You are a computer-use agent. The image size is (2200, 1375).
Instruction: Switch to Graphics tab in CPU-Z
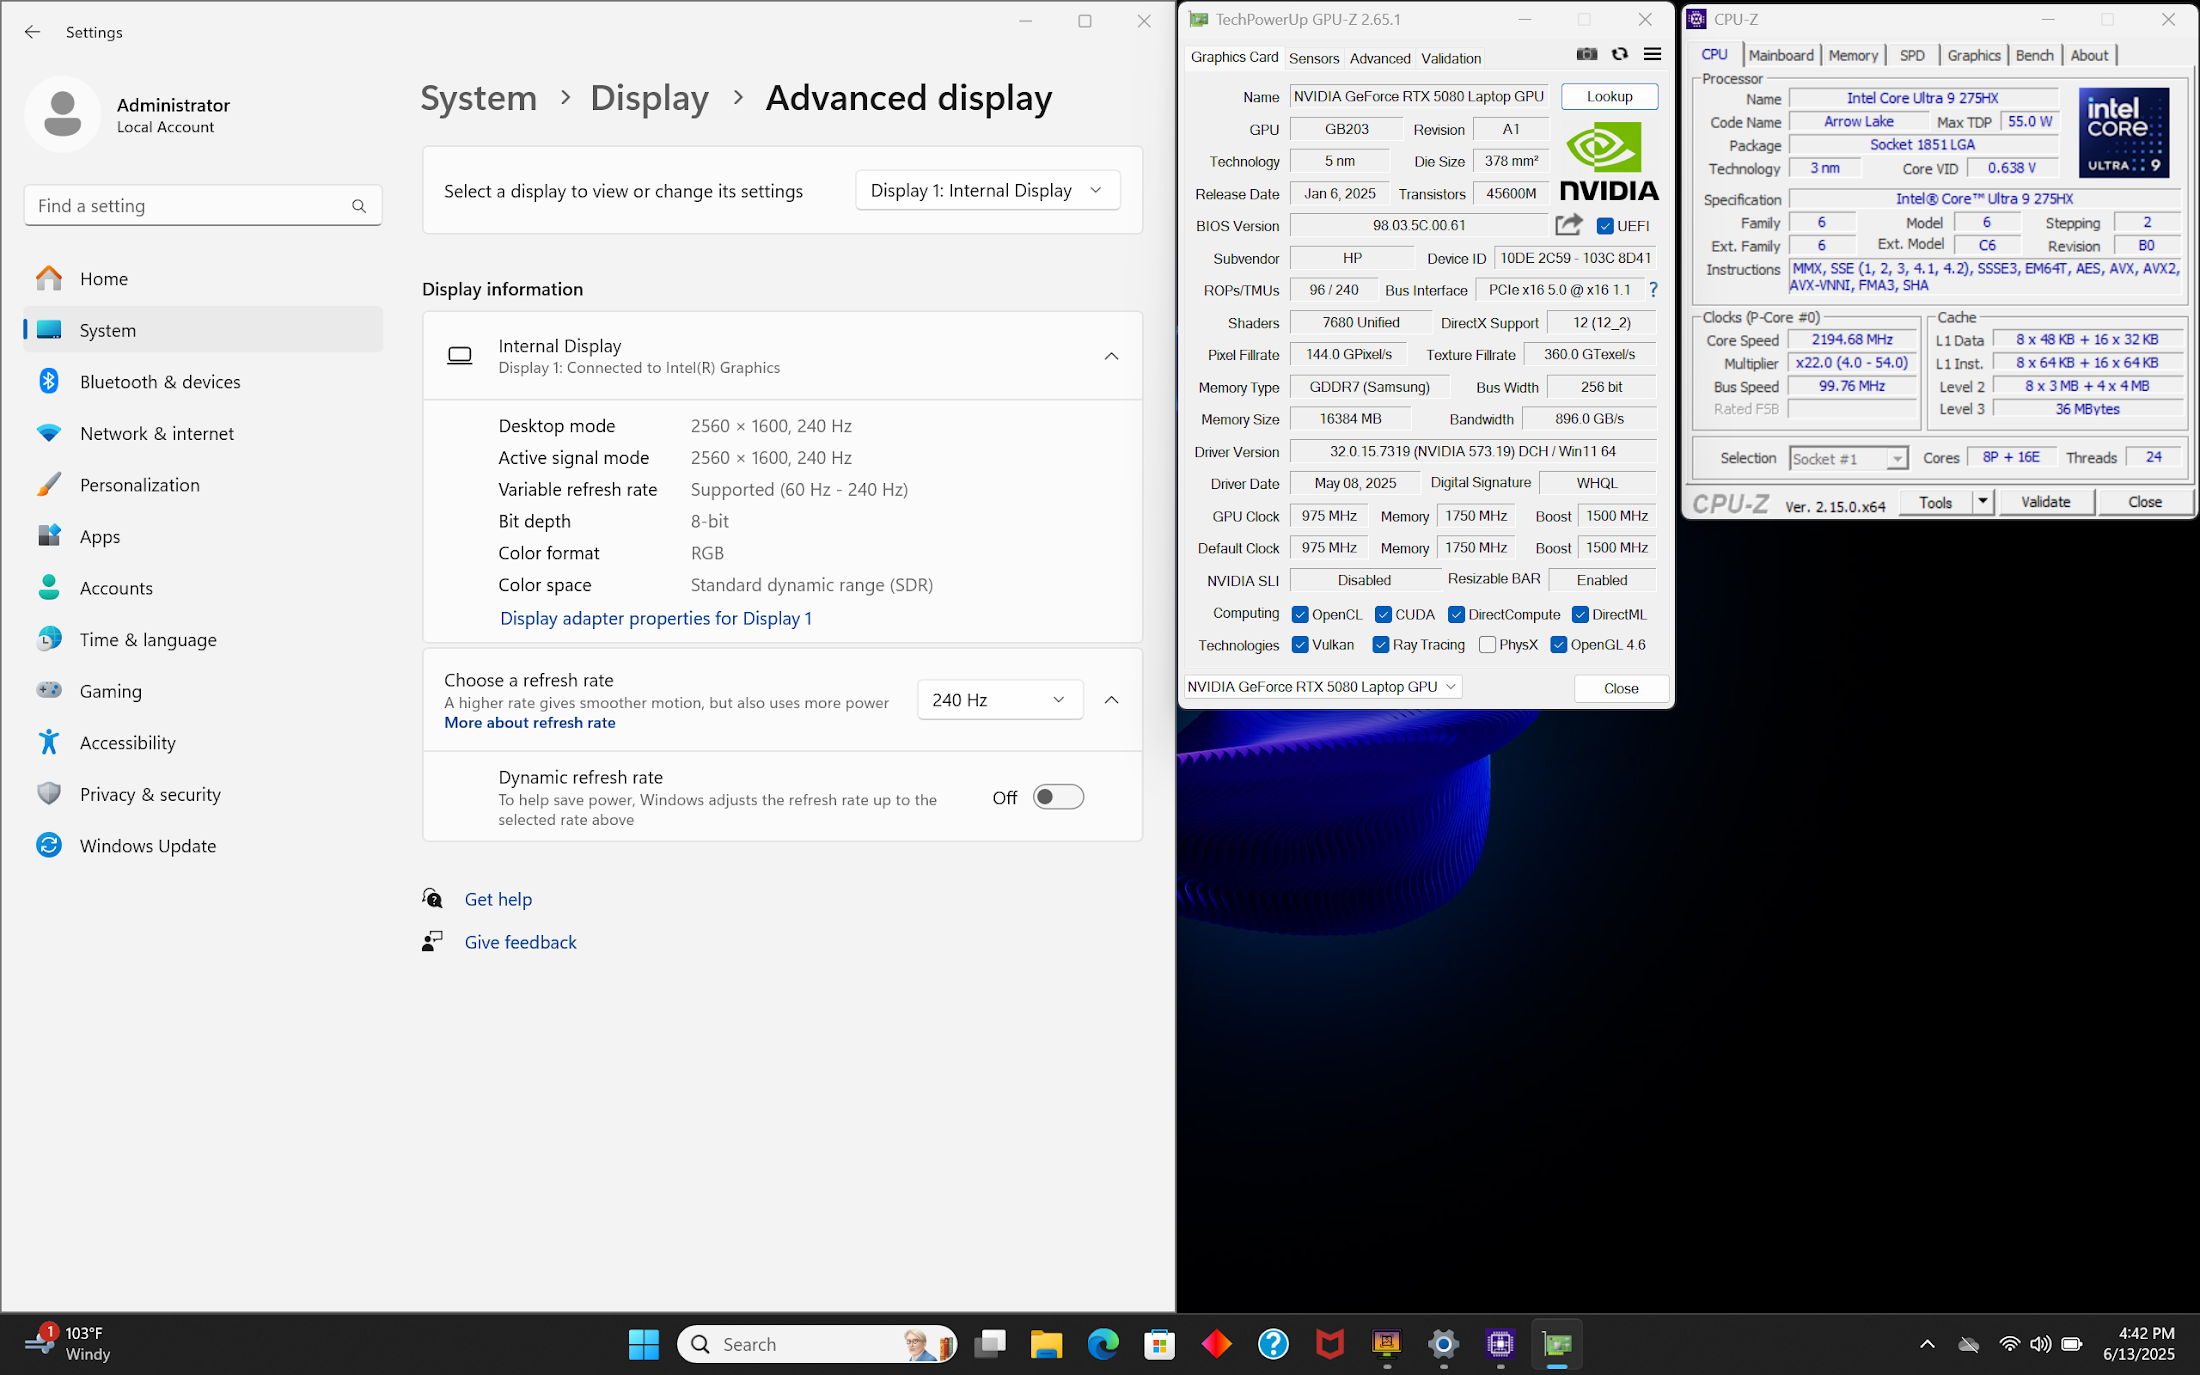[x=1974, y=55]
